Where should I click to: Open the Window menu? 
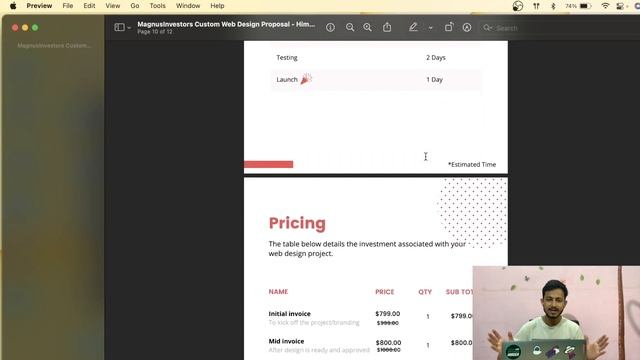coord(188,6)
